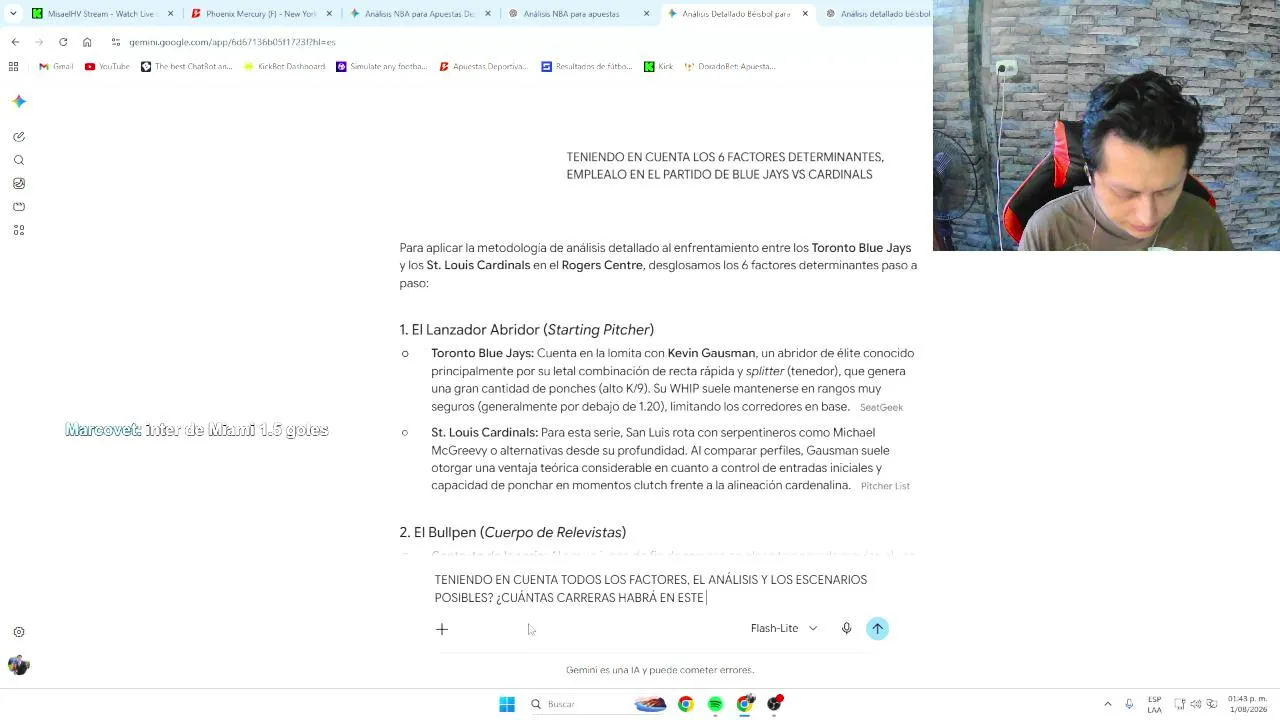Screen dimensions: 1280x720
Task: Open OBS Studio from taskbar
Action: [774, 704]
